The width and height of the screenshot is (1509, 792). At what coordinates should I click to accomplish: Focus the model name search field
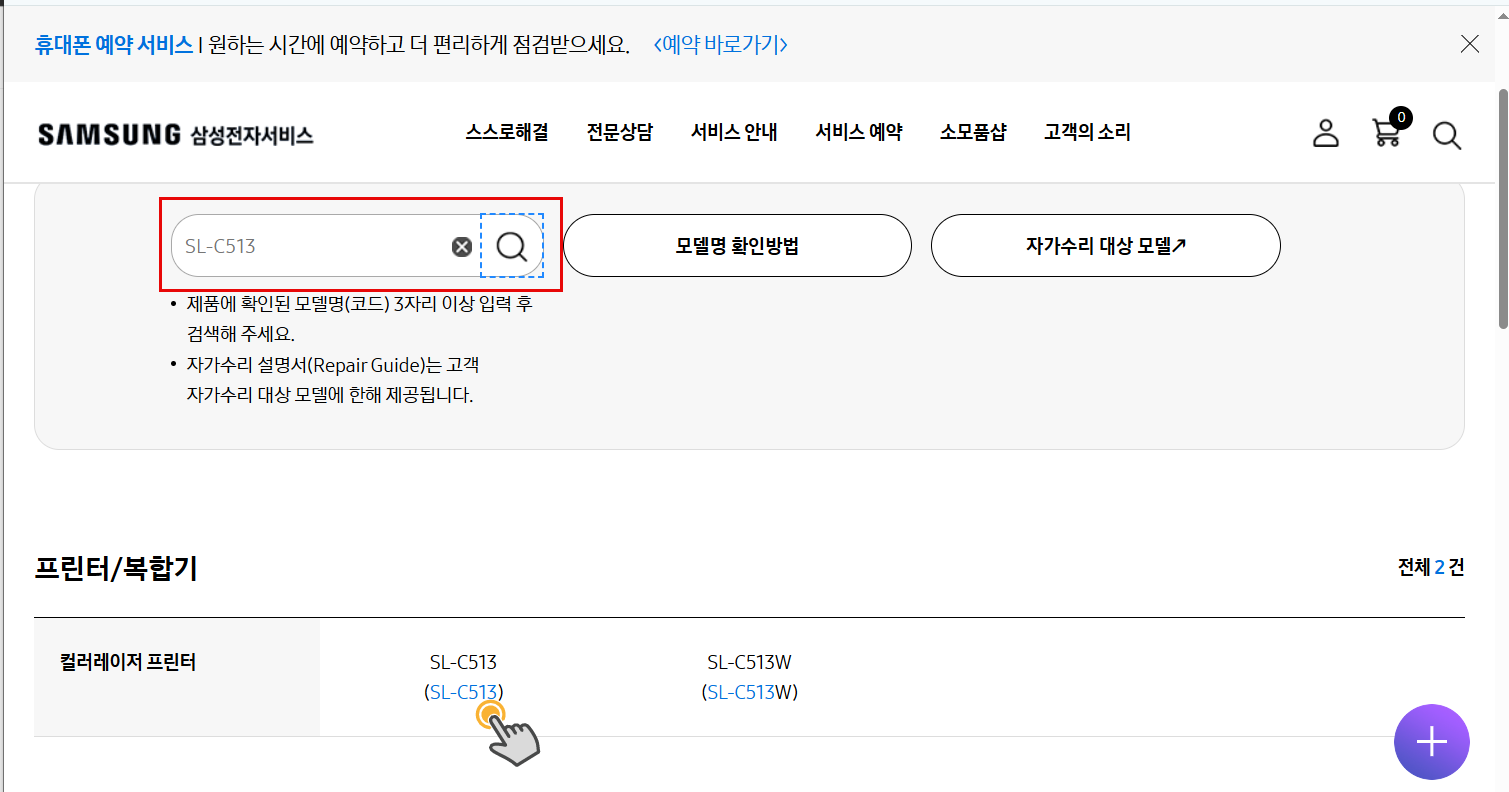[310, 246]
